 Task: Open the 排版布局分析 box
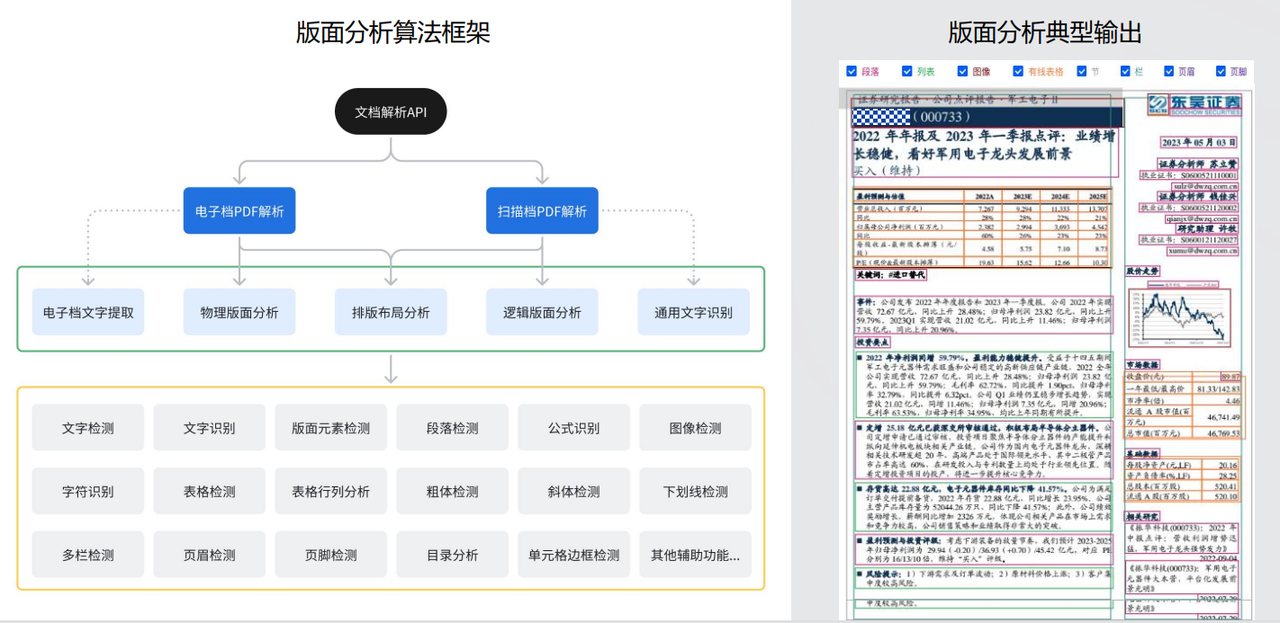coord(391,312)
